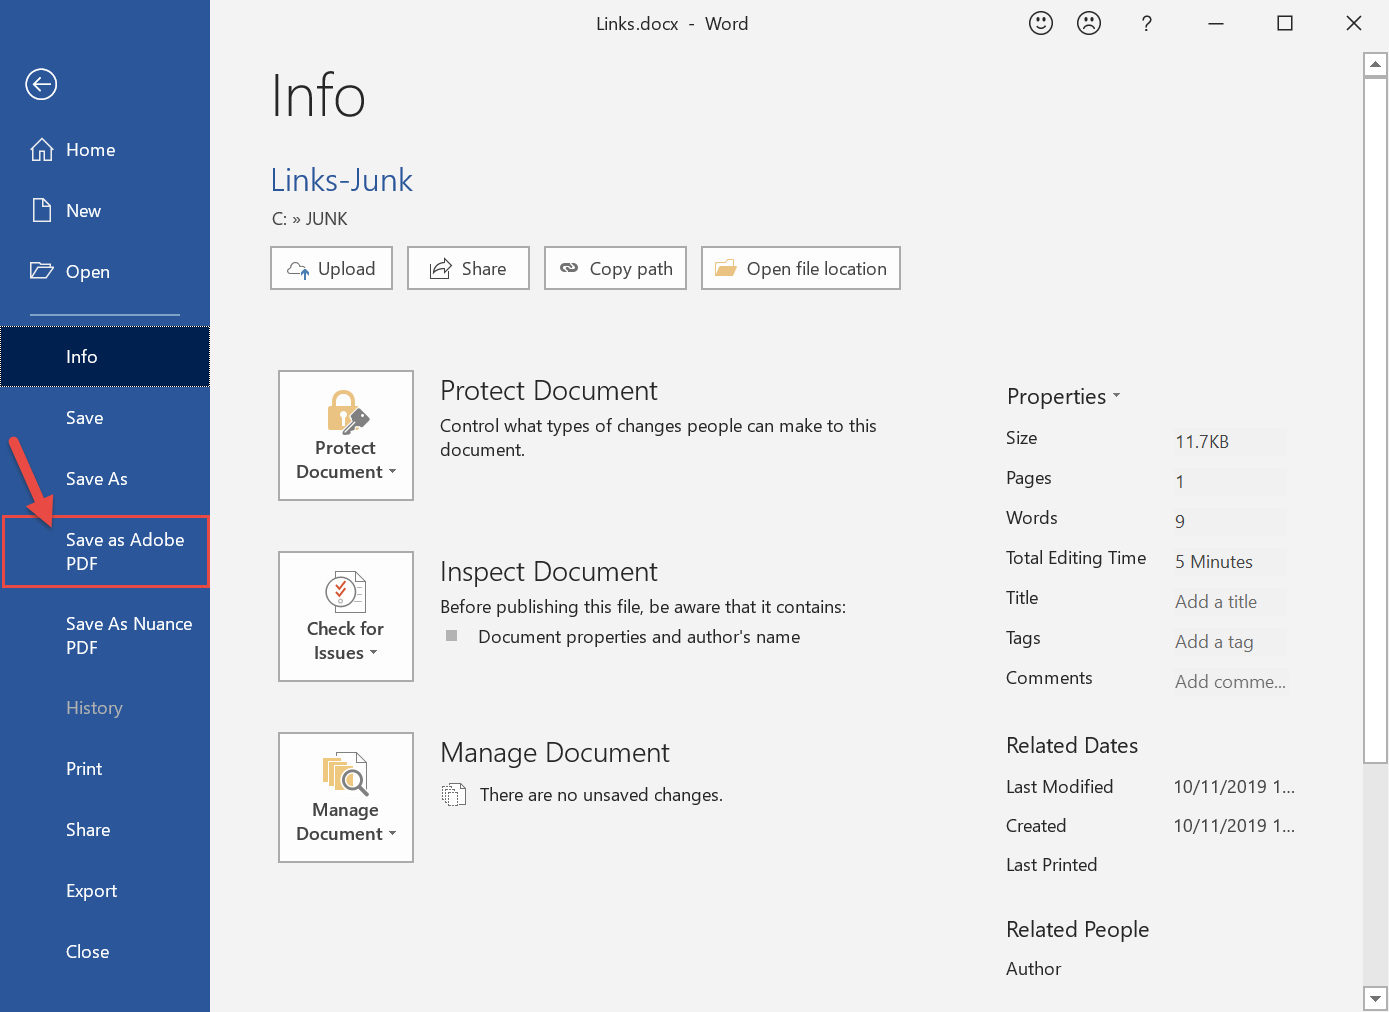Image resolution: width=1389 pixels, height=1012 pixels.
Task: Select Save As Nuance PDF option
Action: tap(128, 636)
